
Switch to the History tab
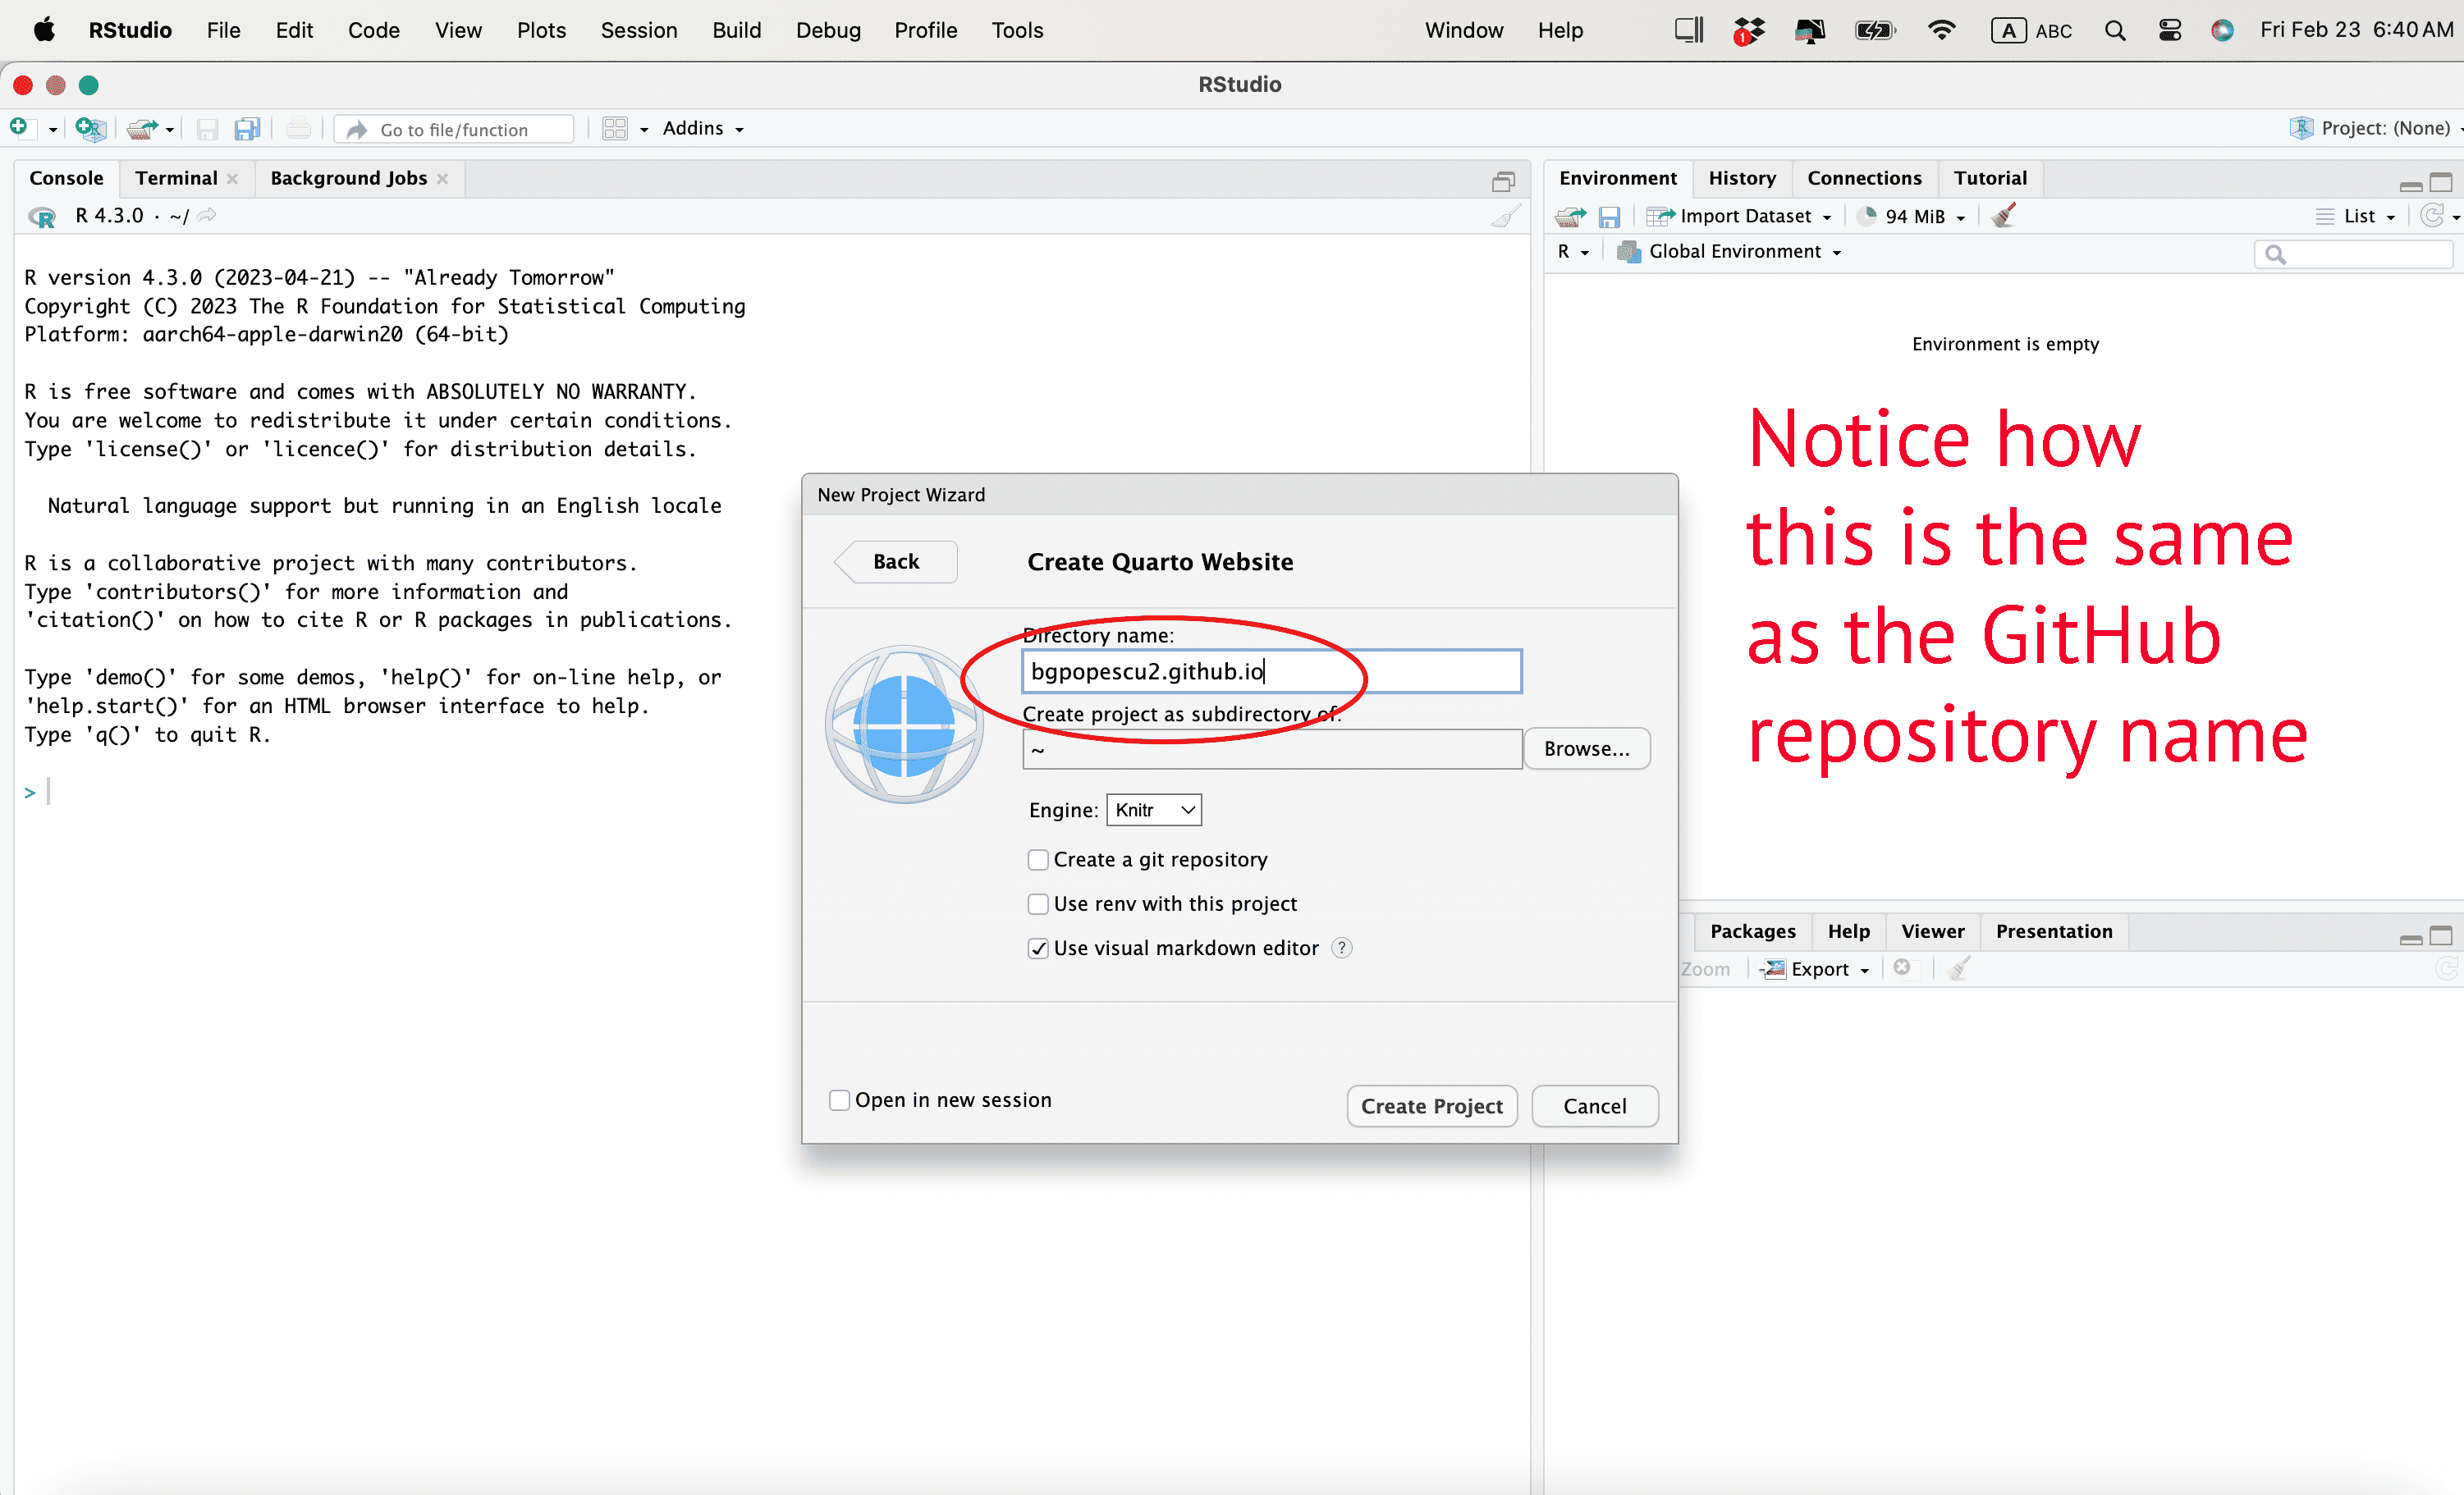tap(1741, 178)
